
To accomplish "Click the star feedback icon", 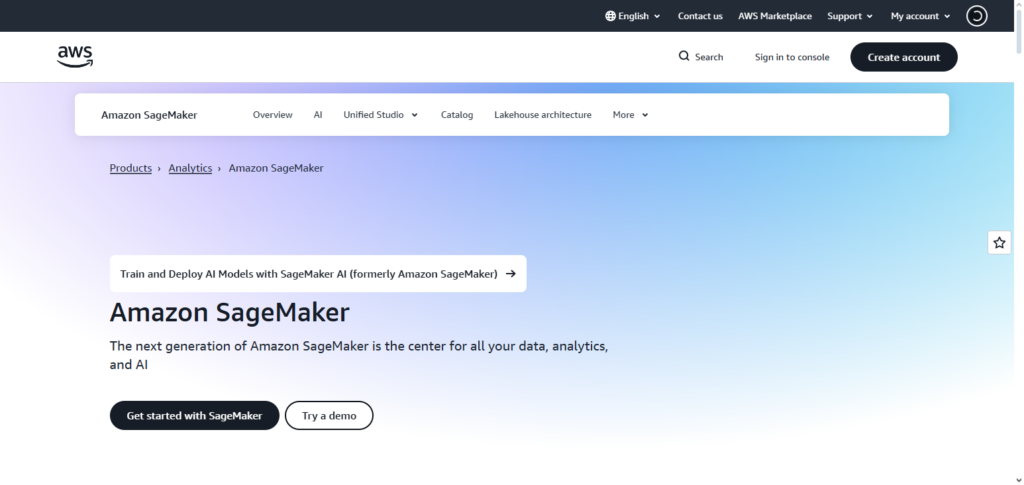I will (999, 243).
